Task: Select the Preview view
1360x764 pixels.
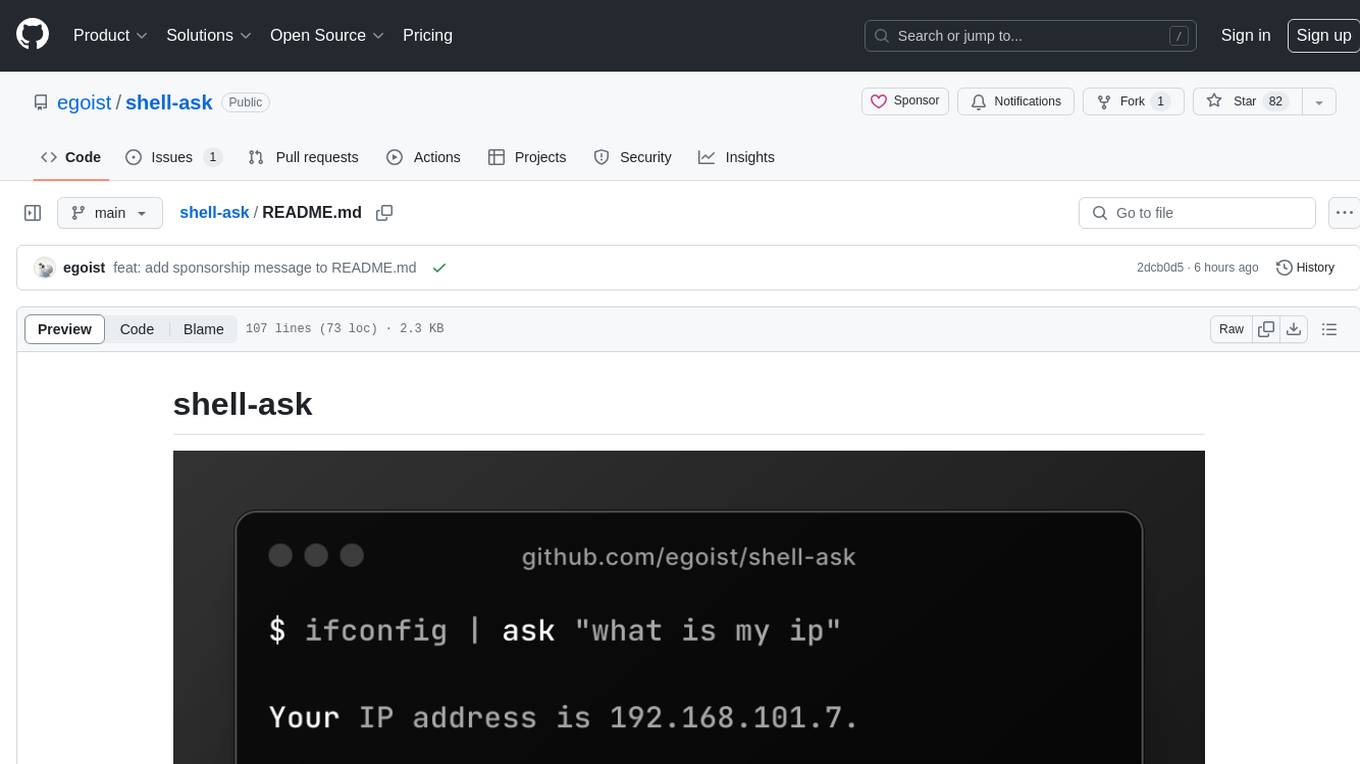Action: pyautogui.click(x=65, y=329)
